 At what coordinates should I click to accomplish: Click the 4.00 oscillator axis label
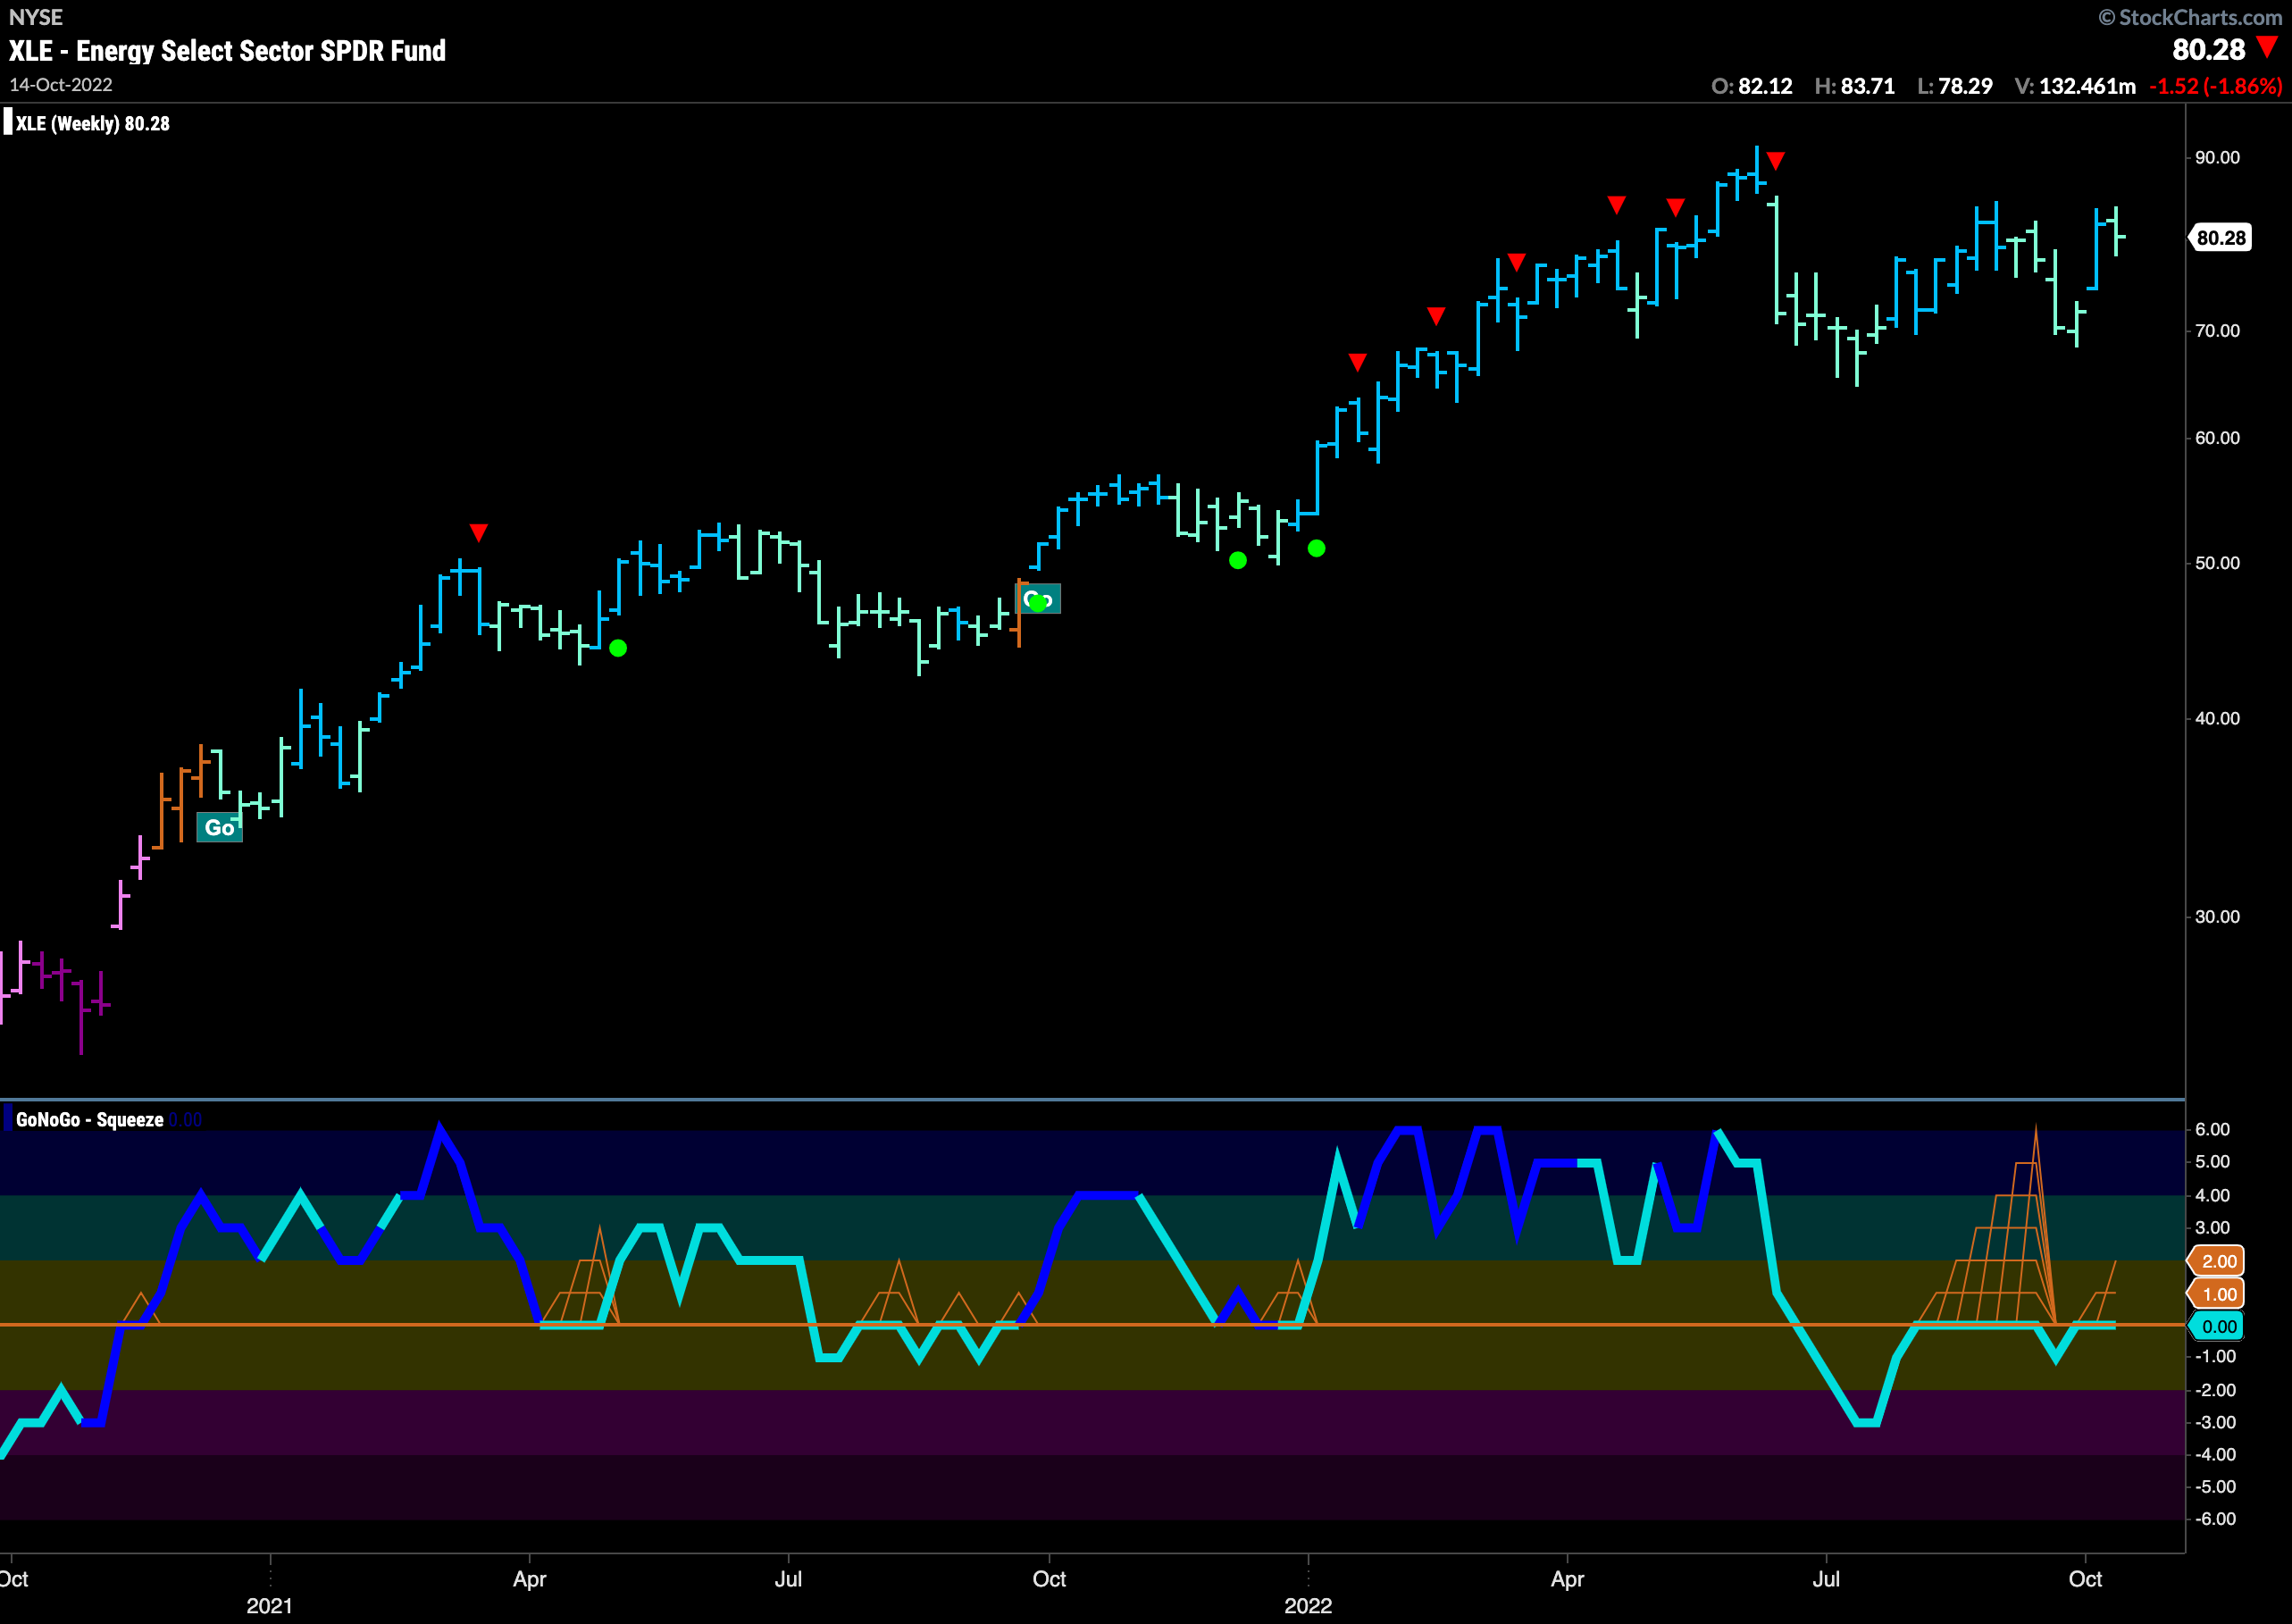point(2212,1195)
